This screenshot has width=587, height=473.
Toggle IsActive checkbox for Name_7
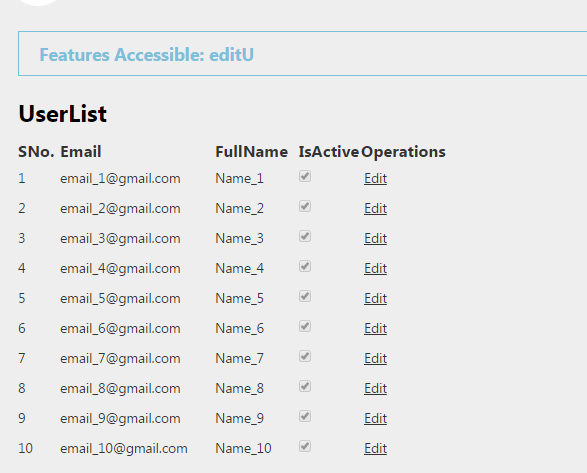point(305,356)
